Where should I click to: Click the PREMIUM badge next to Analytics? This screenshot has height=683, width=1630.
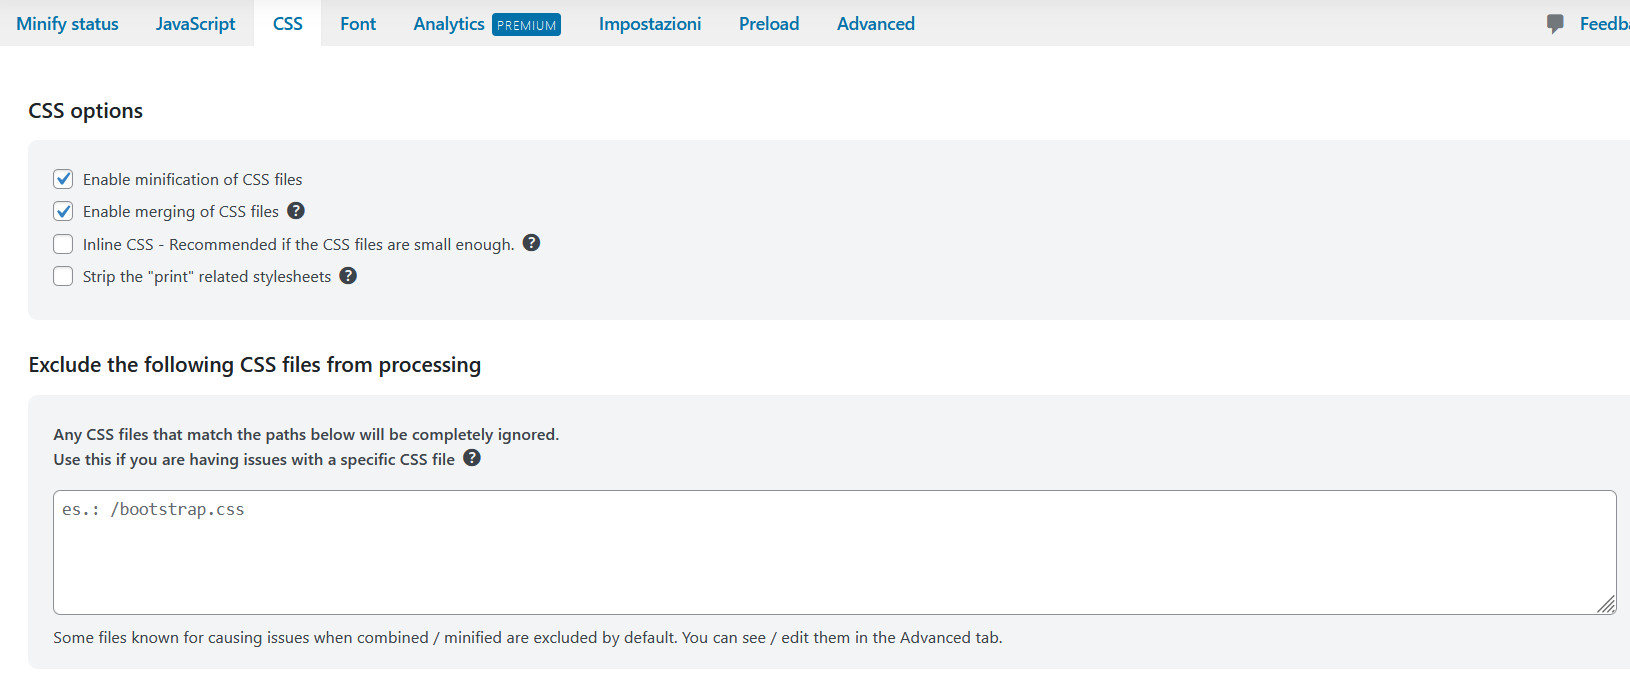(x=526, y=24)
